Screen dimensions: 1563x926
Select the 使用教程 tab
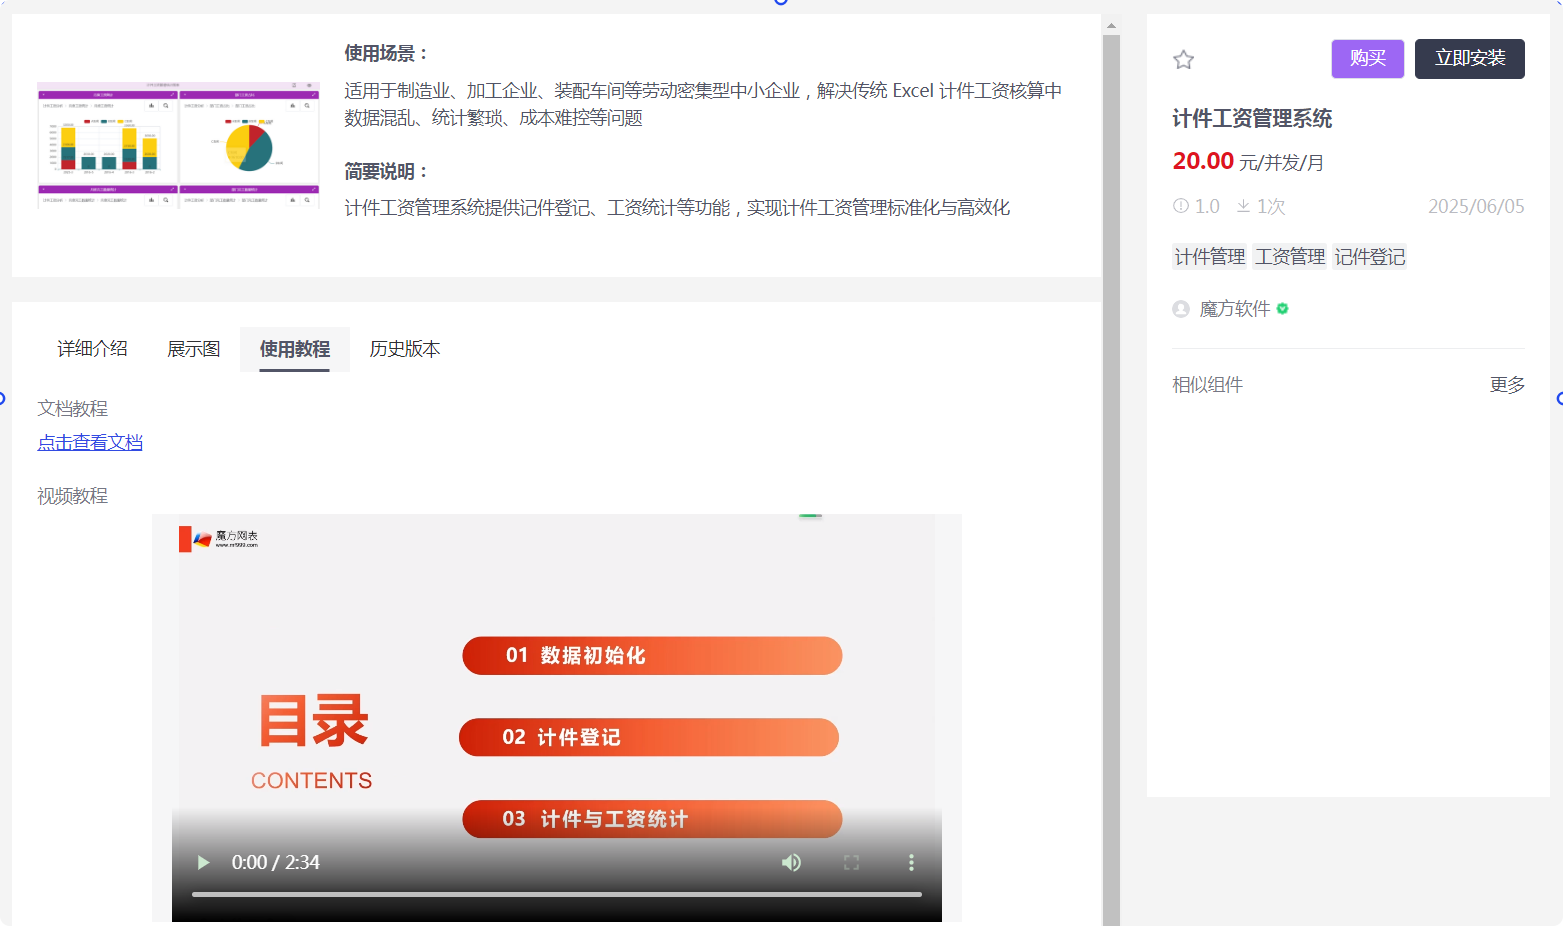[x=294, y=349]
